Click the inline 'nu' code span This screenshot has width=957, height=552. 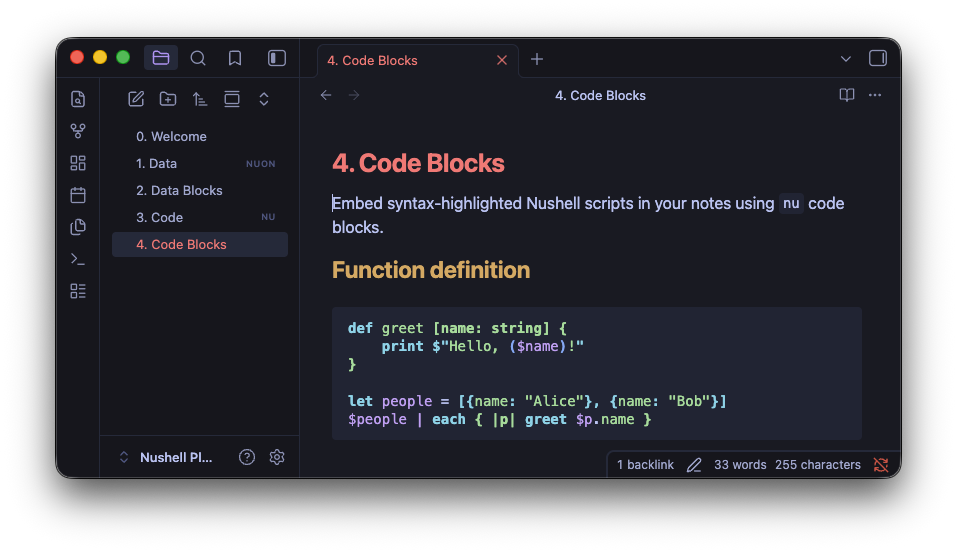[791, 203]
